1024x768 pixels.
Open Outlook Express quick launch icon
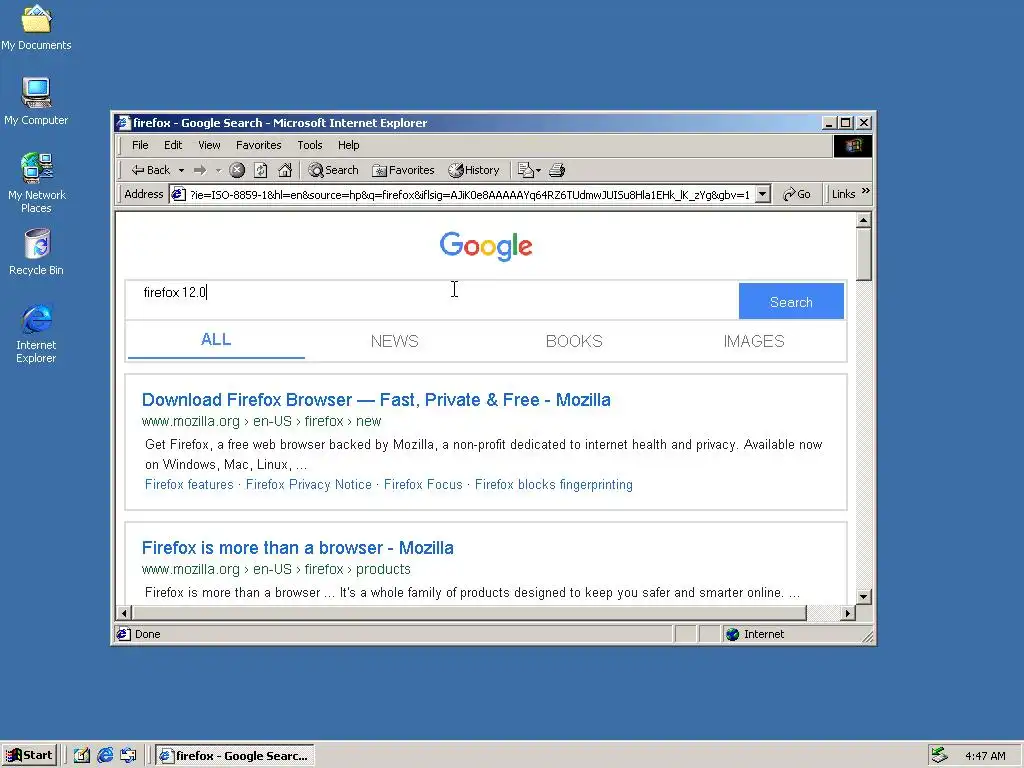(x=128, y=756)
